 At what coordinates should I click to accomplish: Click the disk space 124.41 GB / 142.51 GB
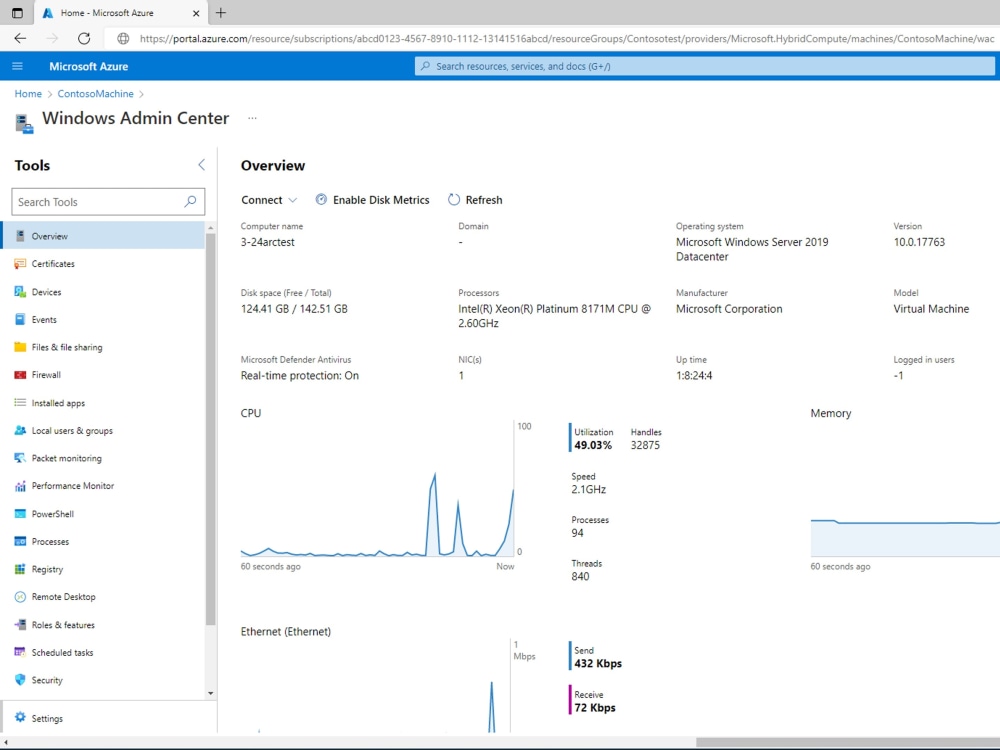pos(294,309)
